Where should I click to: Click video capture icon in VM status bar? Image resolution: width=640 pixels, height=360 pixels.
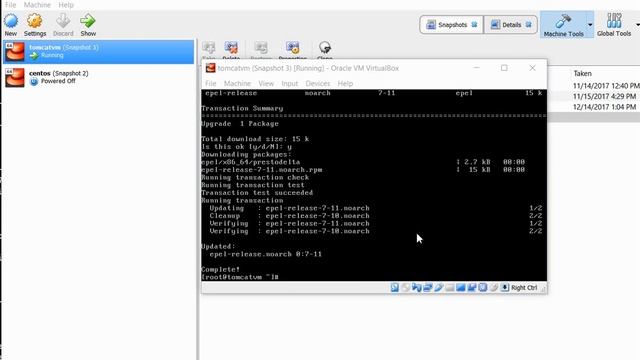point(471,287)
